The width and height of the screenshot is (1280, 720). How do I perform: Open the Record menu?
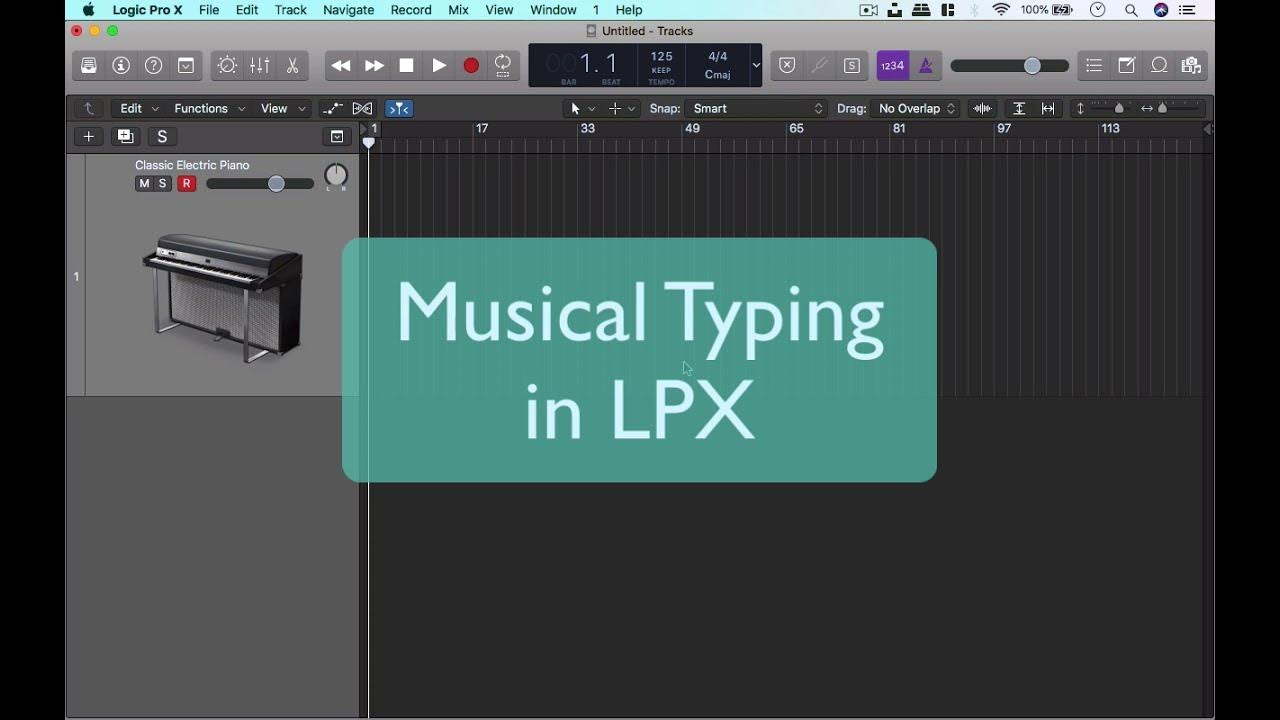pos(411,10)
